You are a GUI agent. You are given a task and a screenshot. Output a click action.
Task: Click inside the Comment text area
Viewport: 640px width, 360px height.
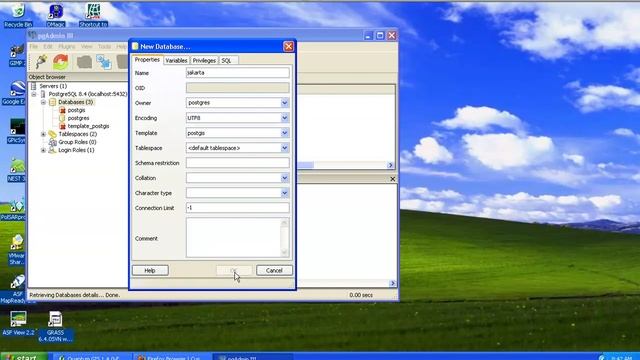pos(233,238)
